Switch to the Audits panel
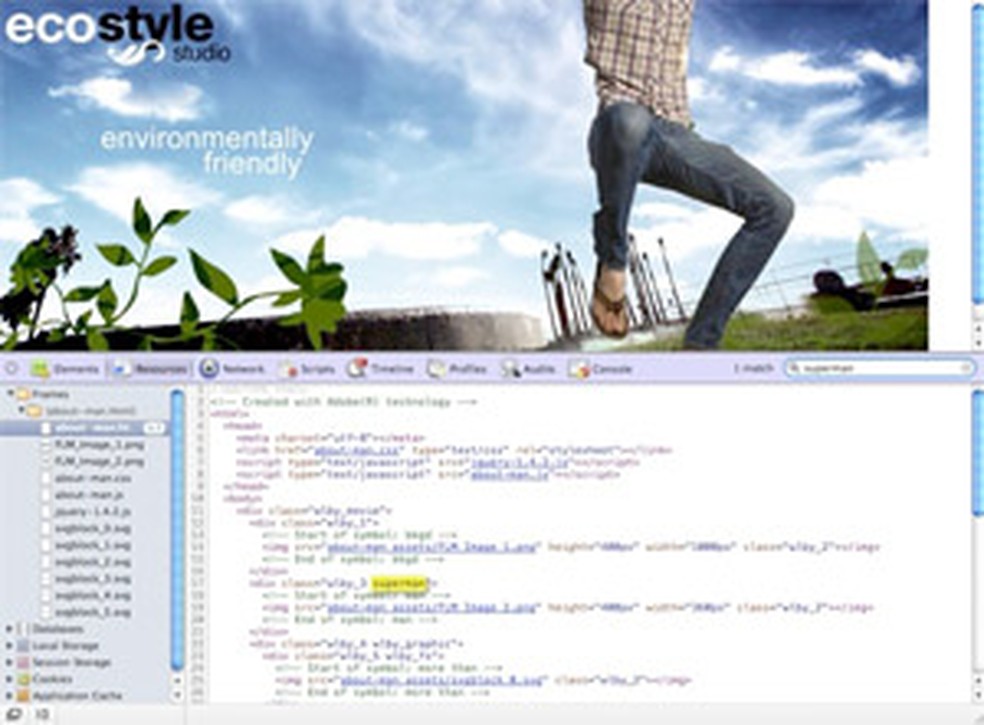The image size is (984, 725). (x=528, y=368)
